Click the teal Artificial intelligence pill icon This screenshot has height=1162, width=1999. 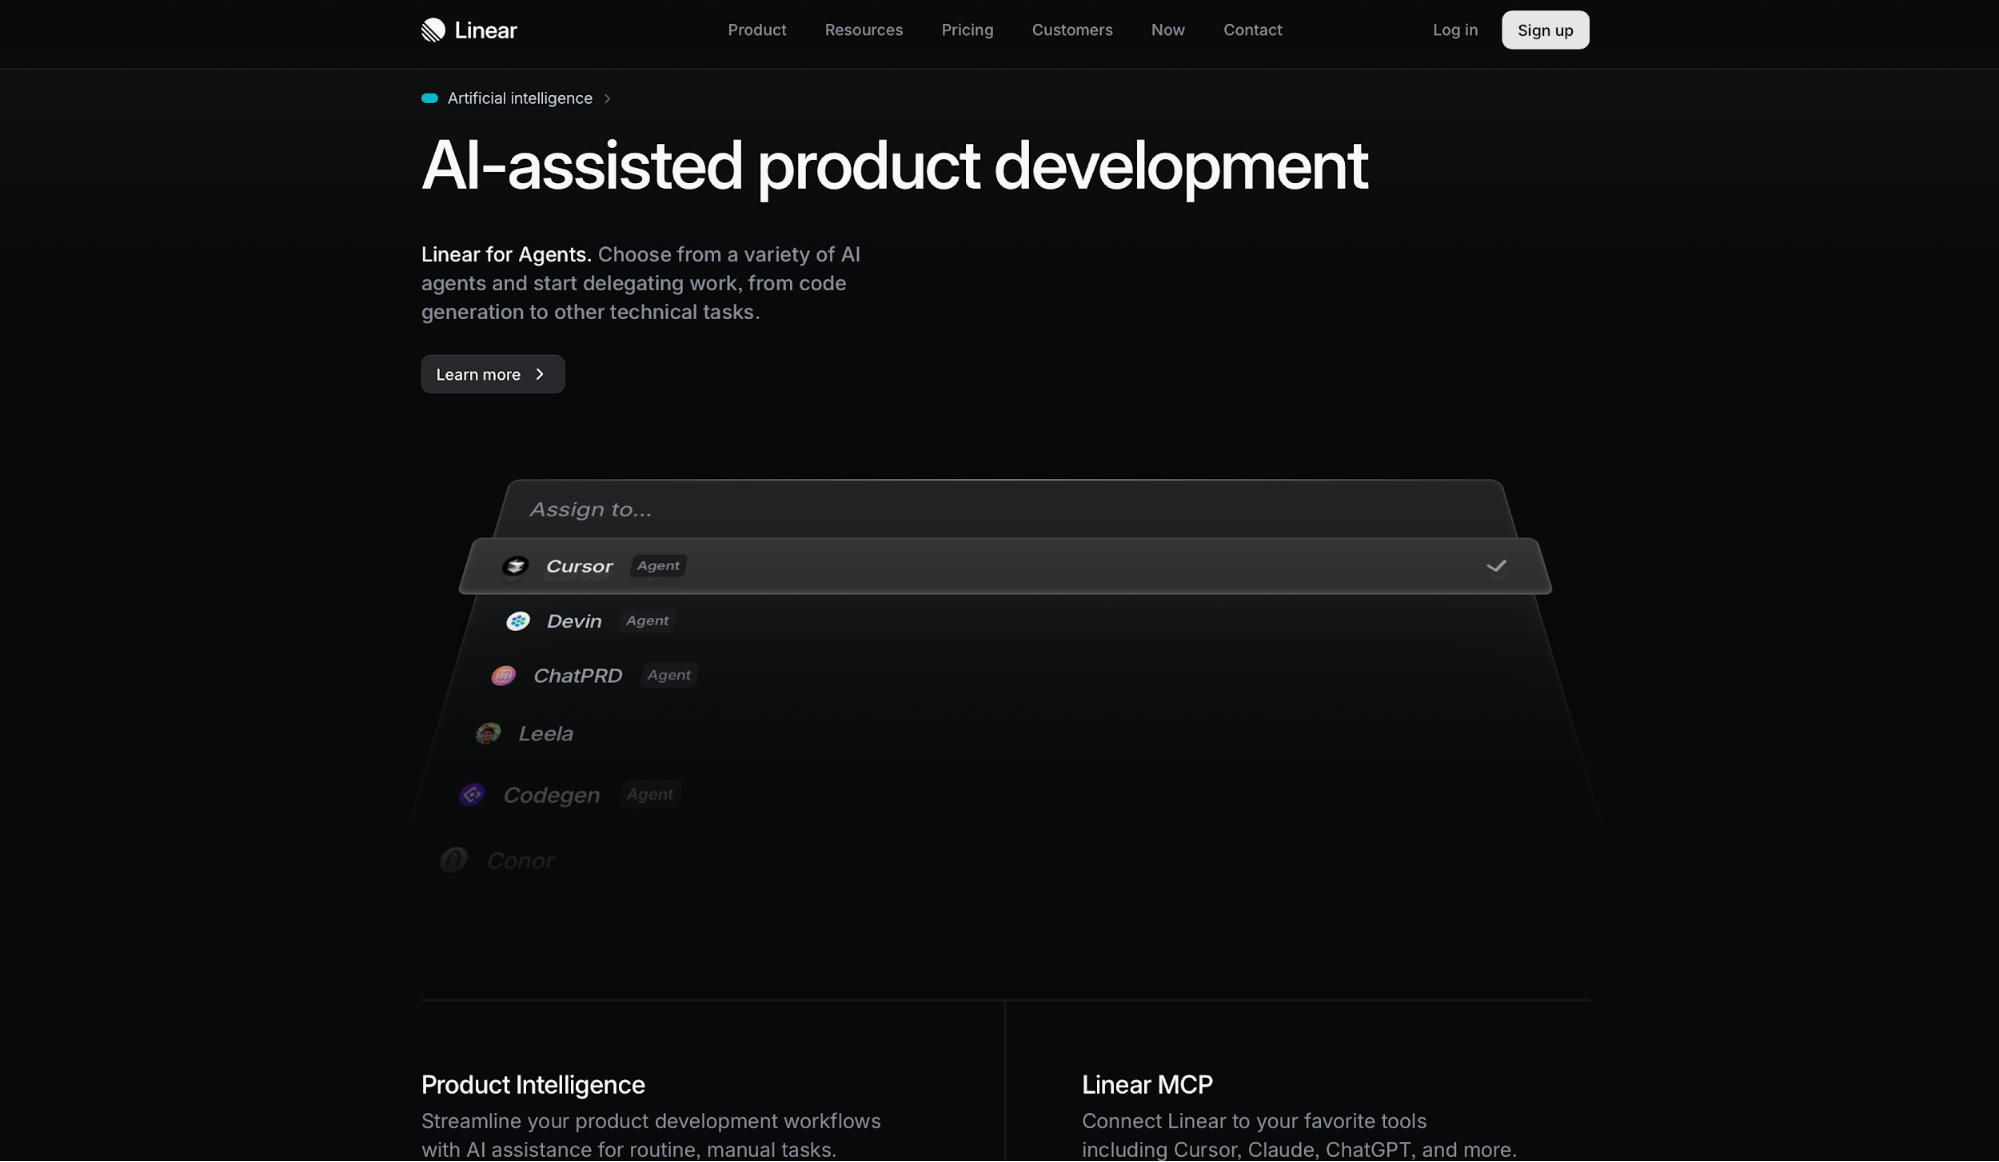(x=430, y=98)
